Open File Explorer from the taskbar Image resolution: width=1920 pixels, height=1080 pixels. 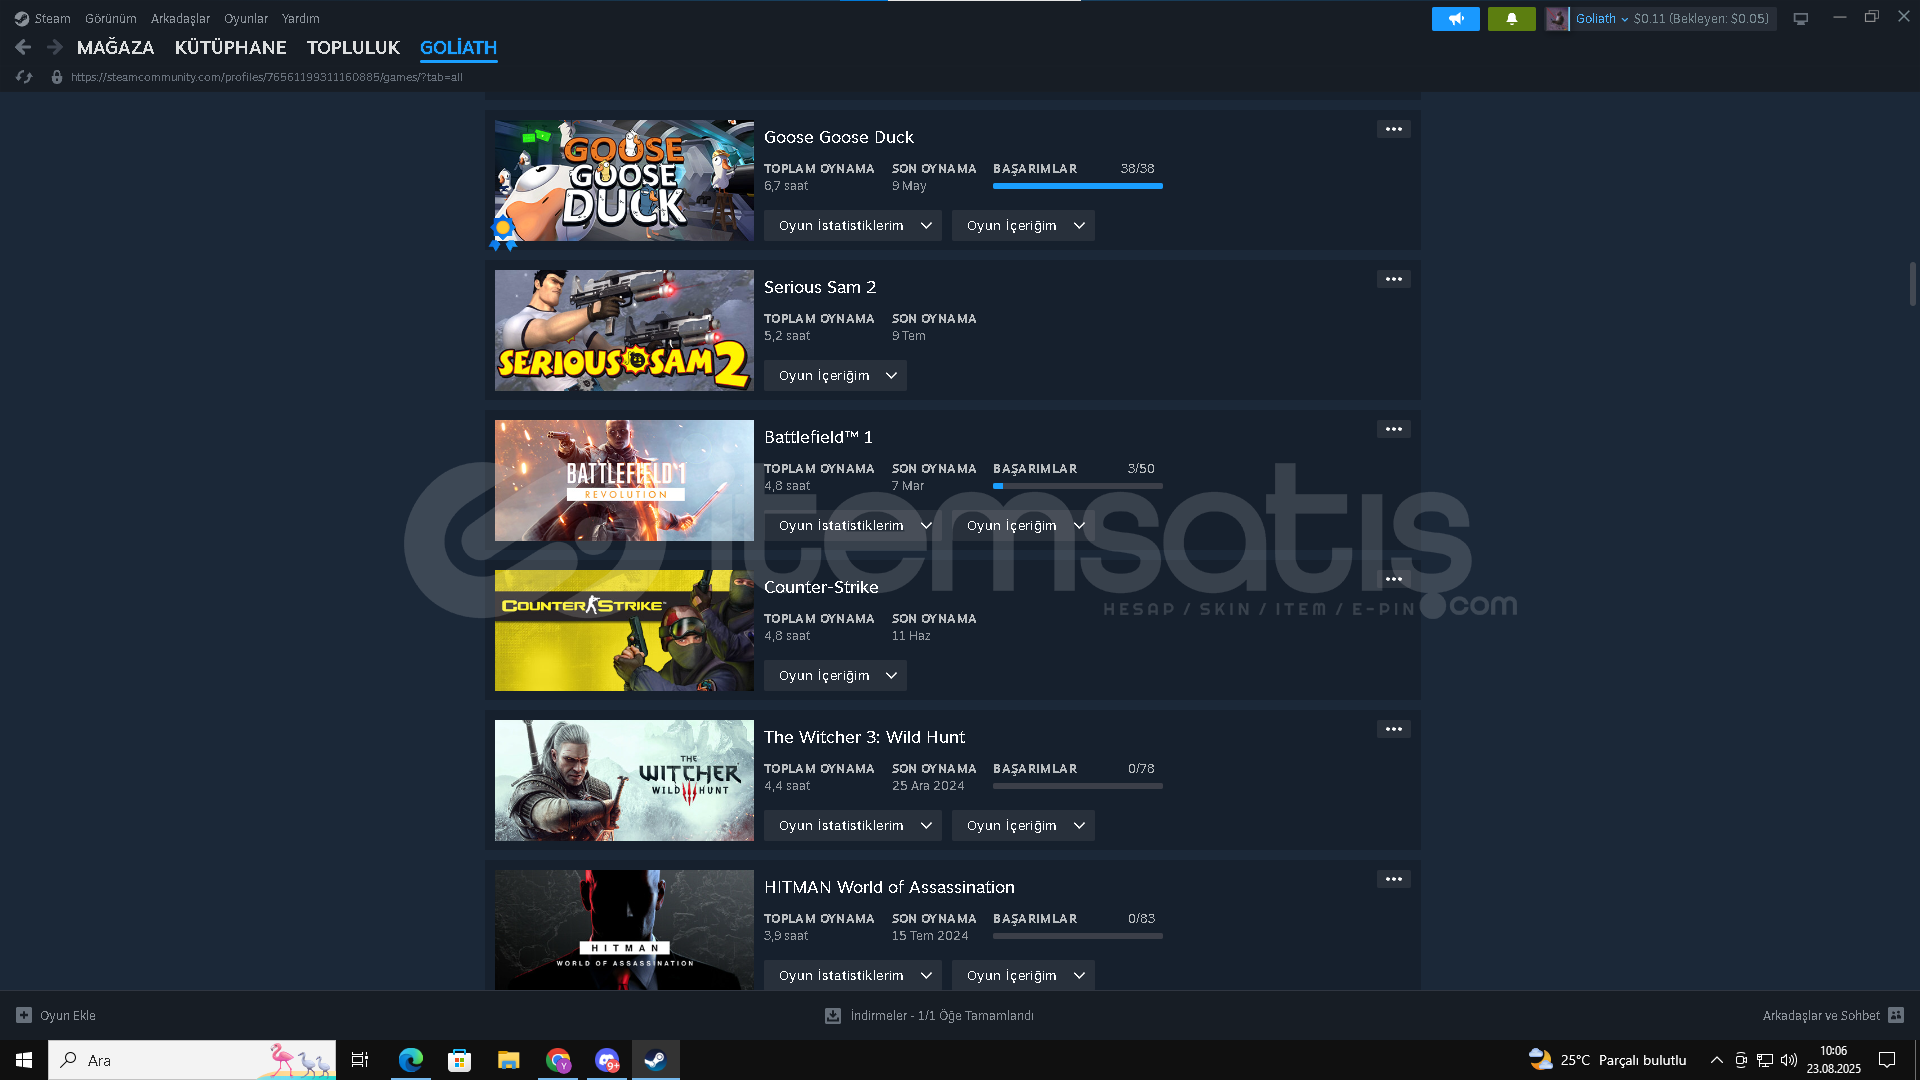click(x=508, y=1060)
